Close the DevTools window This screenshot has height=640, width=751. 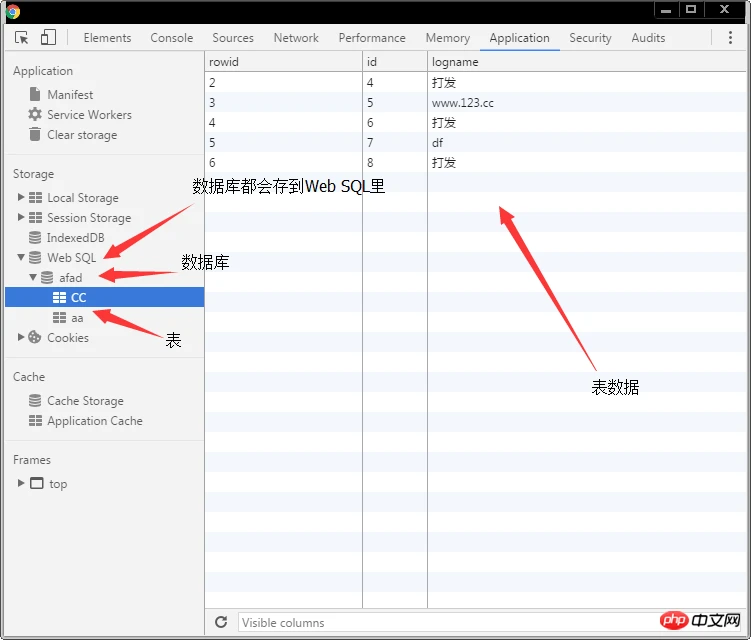(x=724, y=9)
